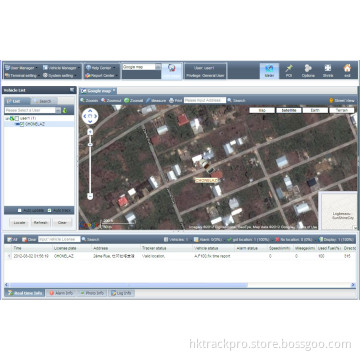Click the Print tool
This screenshot has height=360, width=360.
(x=175, y=100)
